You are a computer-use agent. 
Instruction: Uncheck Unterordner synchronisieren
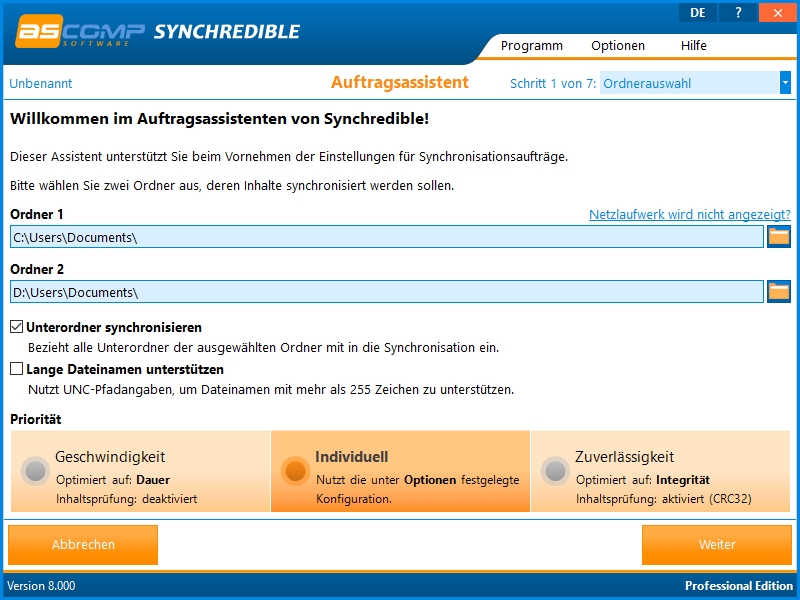tap(17, 327)
